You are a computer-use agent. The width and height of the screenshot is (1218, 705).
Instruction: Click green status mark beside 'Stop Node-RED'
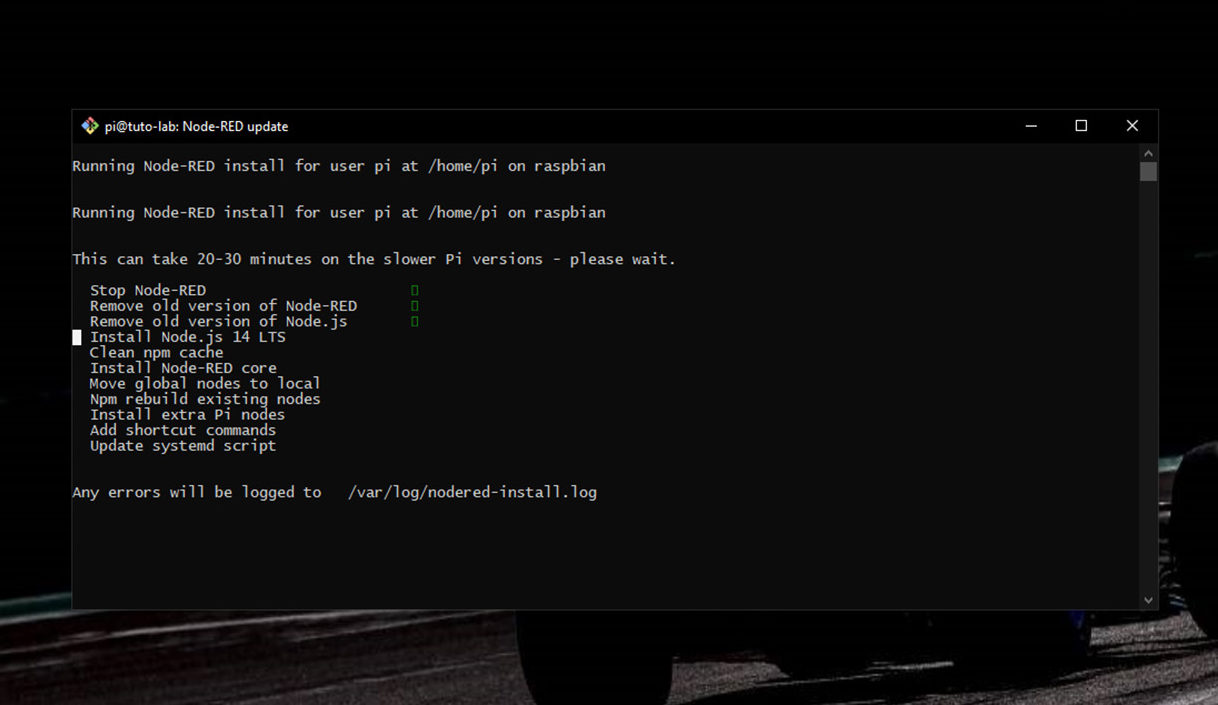415,290
